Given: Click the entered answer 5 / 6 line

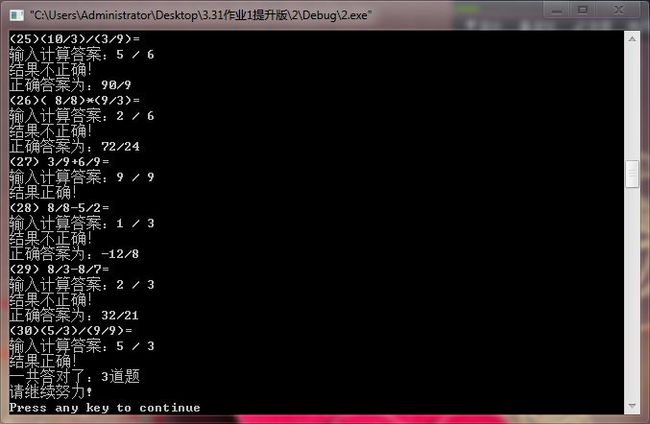Looking at the screenshot, I should pyautogui.click(x=82, y=55).
